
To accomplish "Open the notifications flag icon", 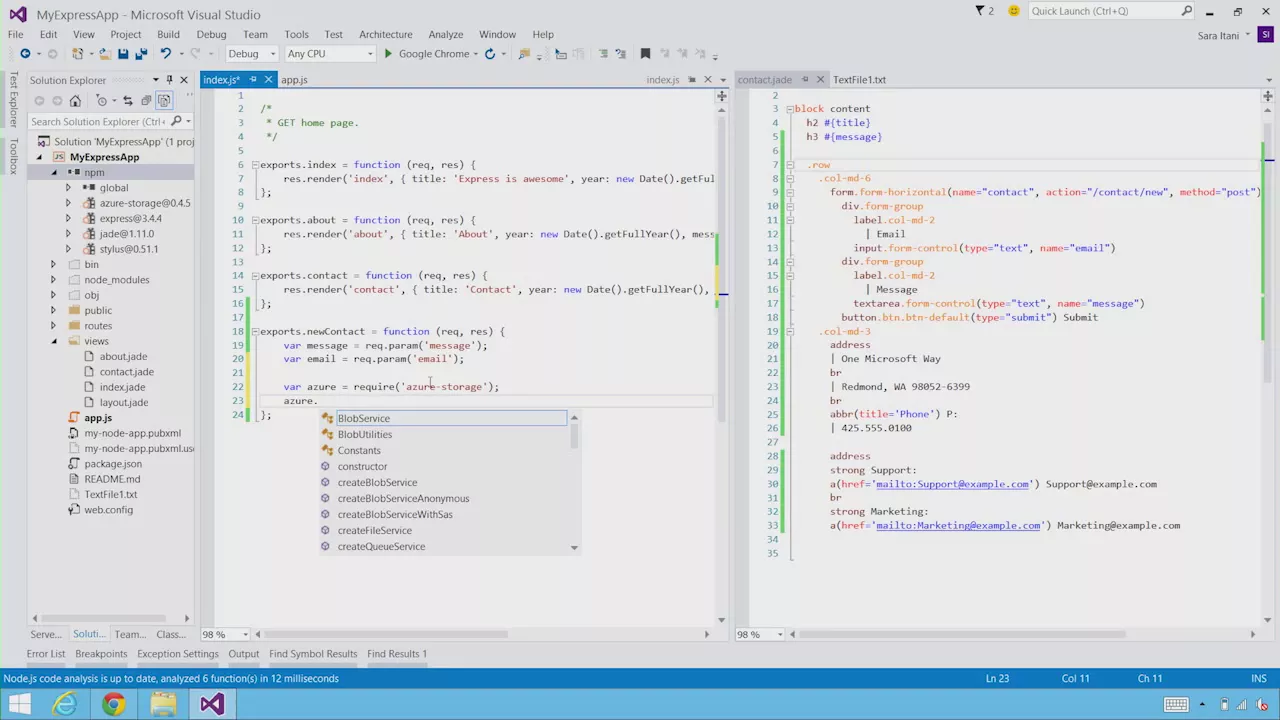I will 980,11.
